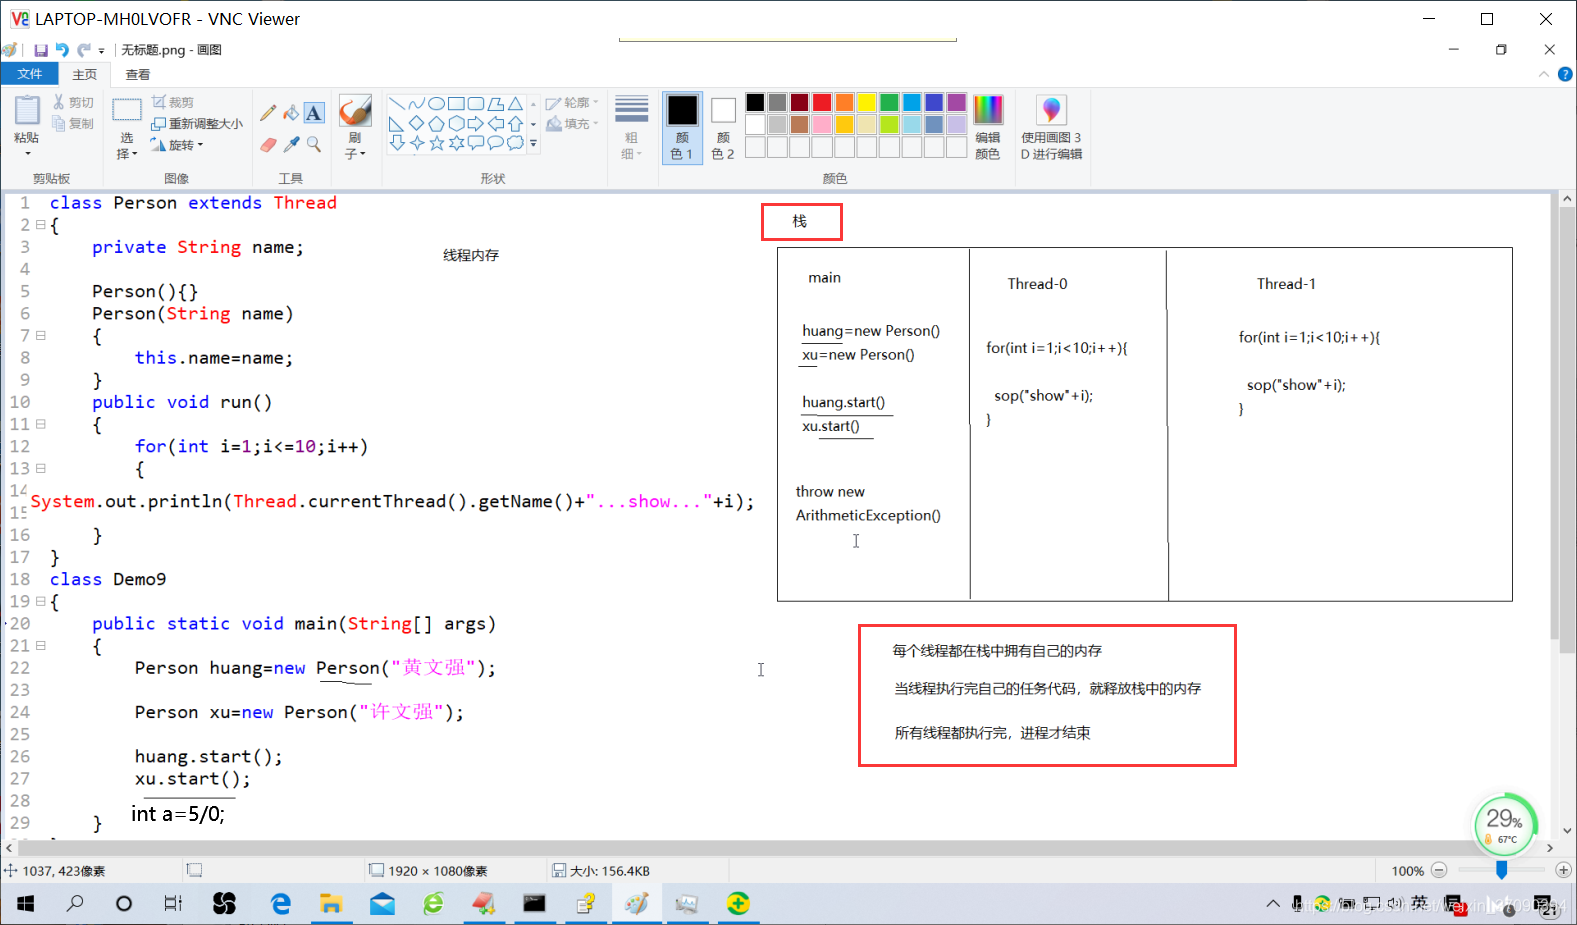Open Edit colors (编辑颜色) dialog
1577x925 pixels.
[x=988, y=127]
